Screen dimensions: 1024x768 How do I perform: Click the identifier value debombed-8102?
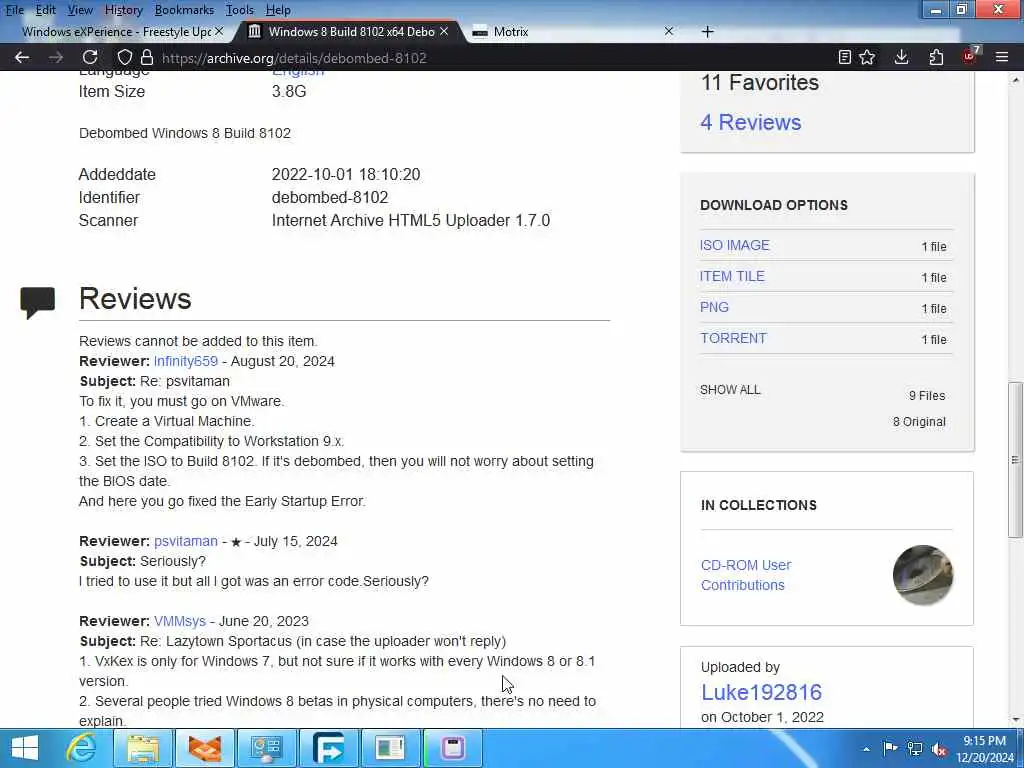(330, 197)
